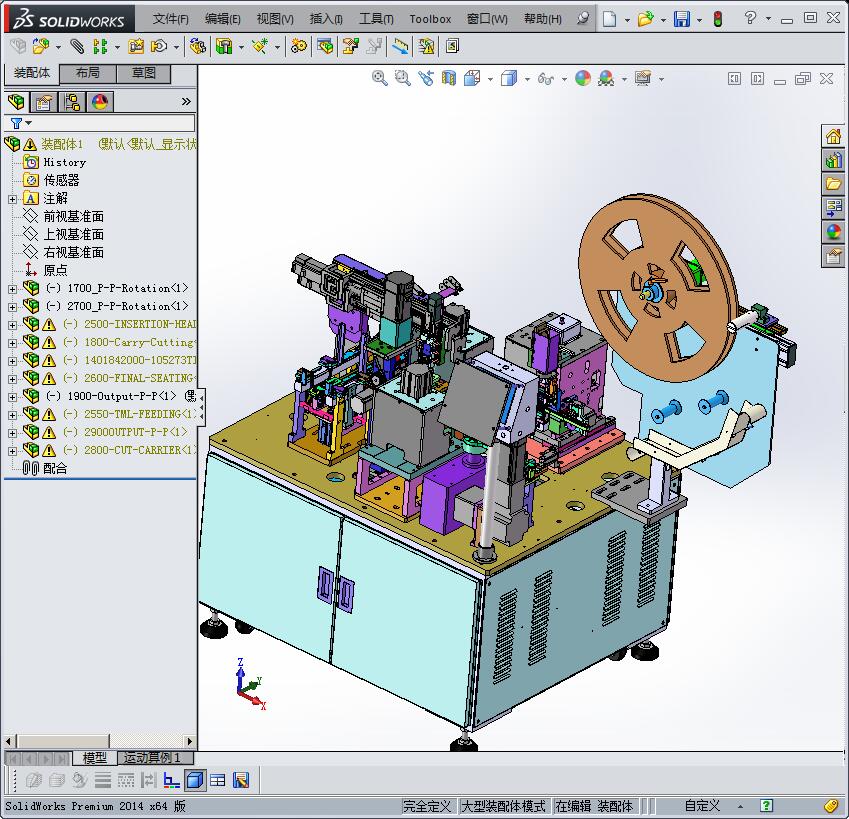849x819 pixels.
Task: Expand the 2800-CUT-CARRIER<1> node
Action: point(12,451)
